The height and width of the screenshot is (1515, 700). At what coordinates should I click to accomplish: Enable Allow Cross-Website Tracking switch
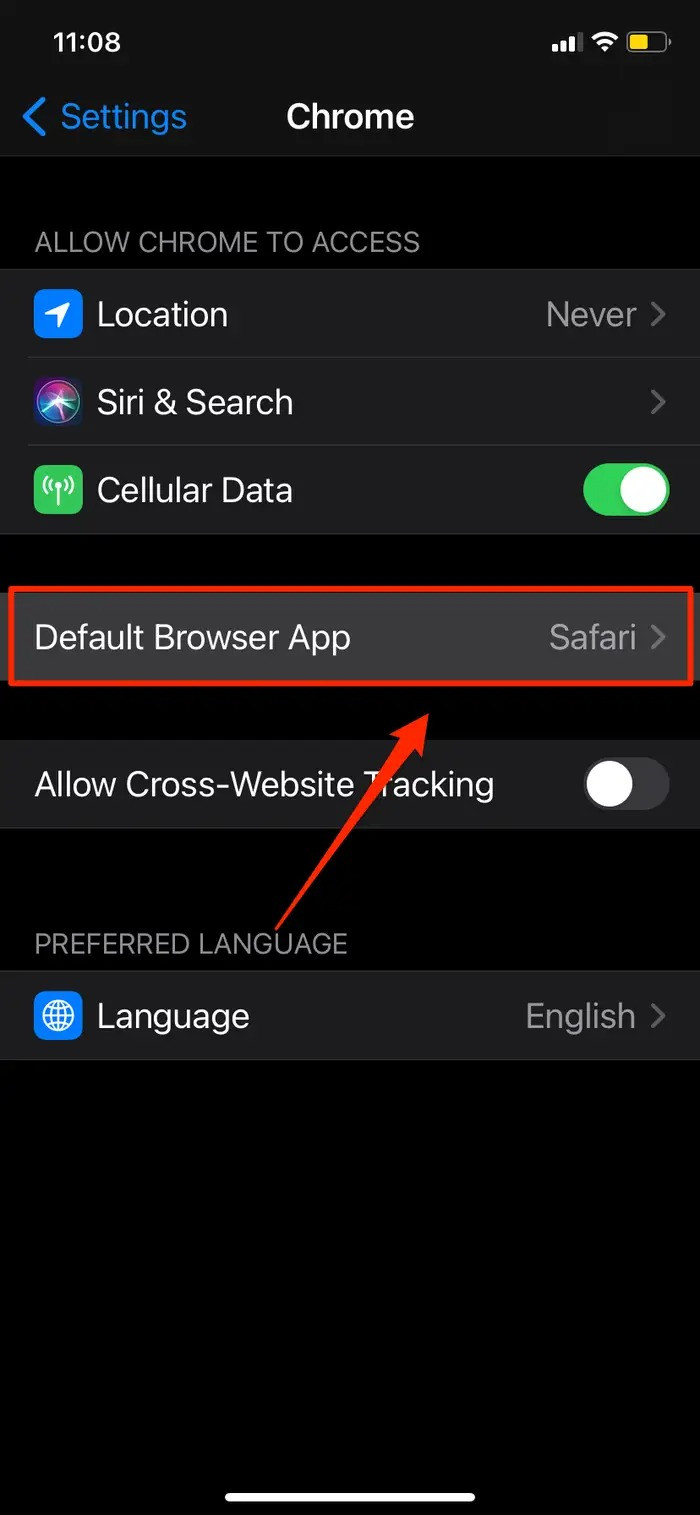point(626,783)
